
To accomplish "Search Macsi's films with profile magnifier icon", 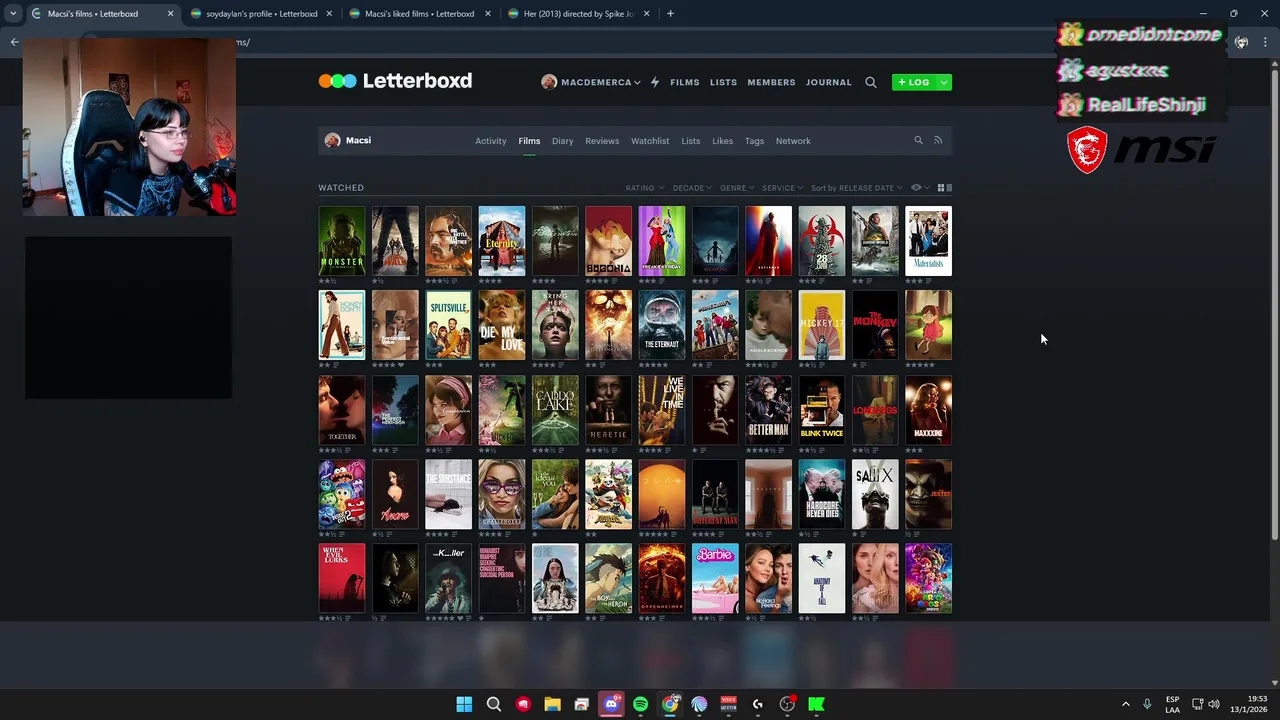I will point(918,140).
